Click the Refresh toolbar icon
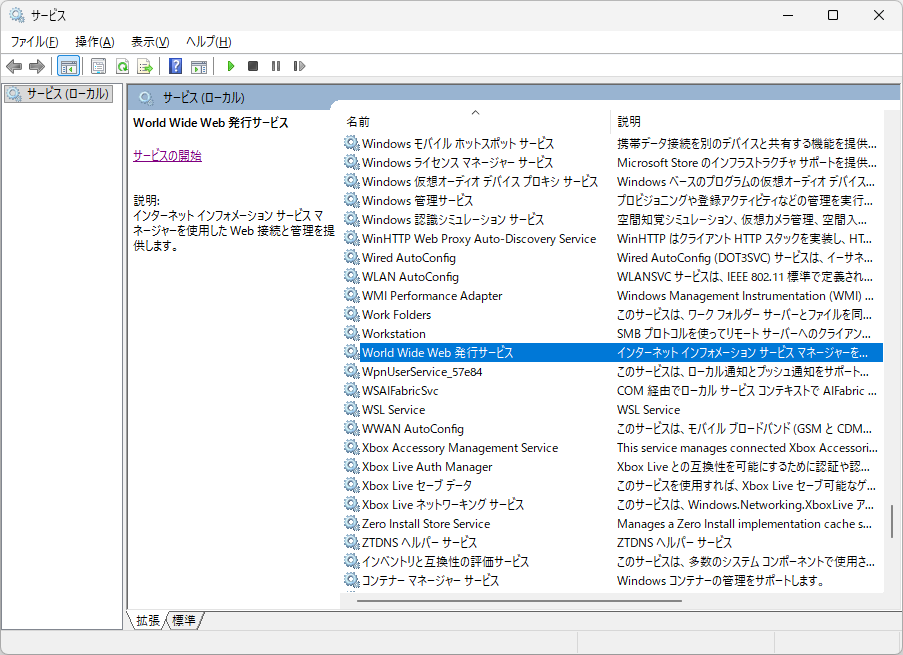903x655 pixels. click(122, 66)
